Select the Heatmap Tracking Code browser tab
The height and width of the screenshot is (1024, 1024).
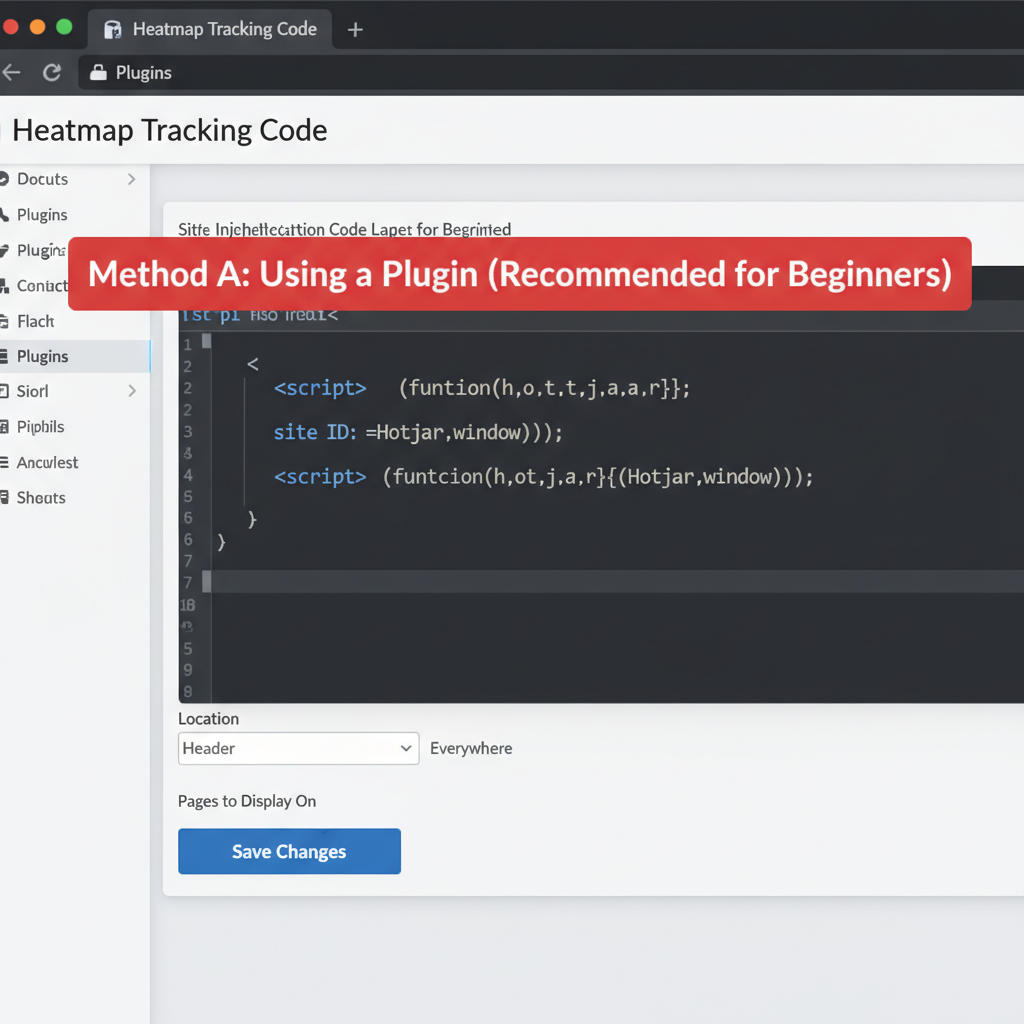click(x=210, y=29)
